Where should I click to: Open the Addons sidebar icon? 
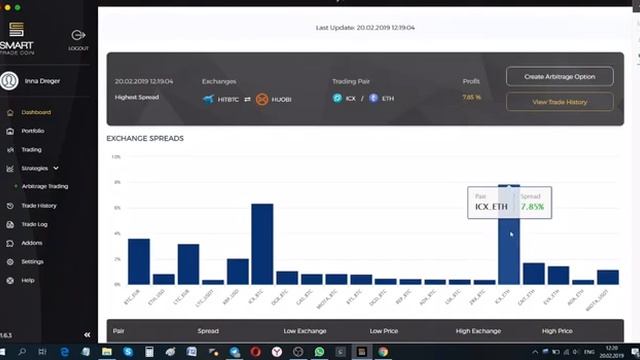[10, 243]
